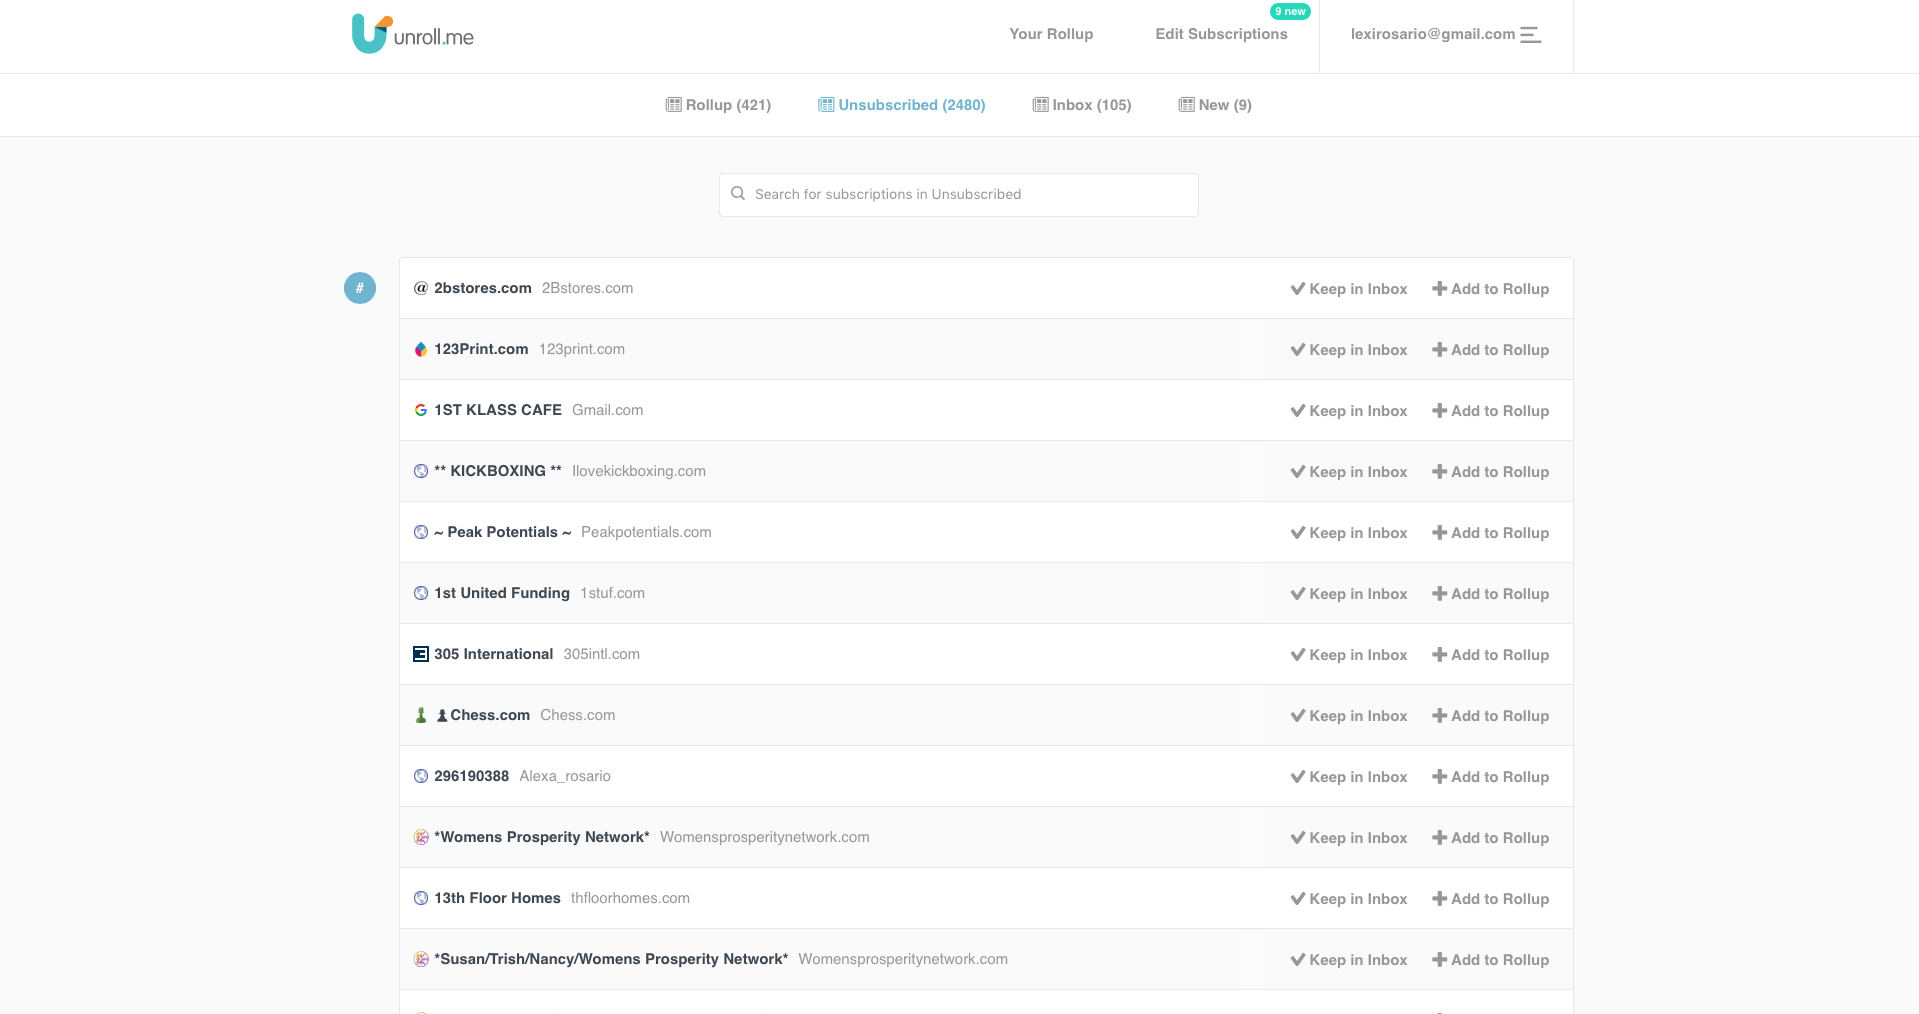The image size is (1919, 1014).
Task: Click the 9 new badge
Action: click(1290, 11)
